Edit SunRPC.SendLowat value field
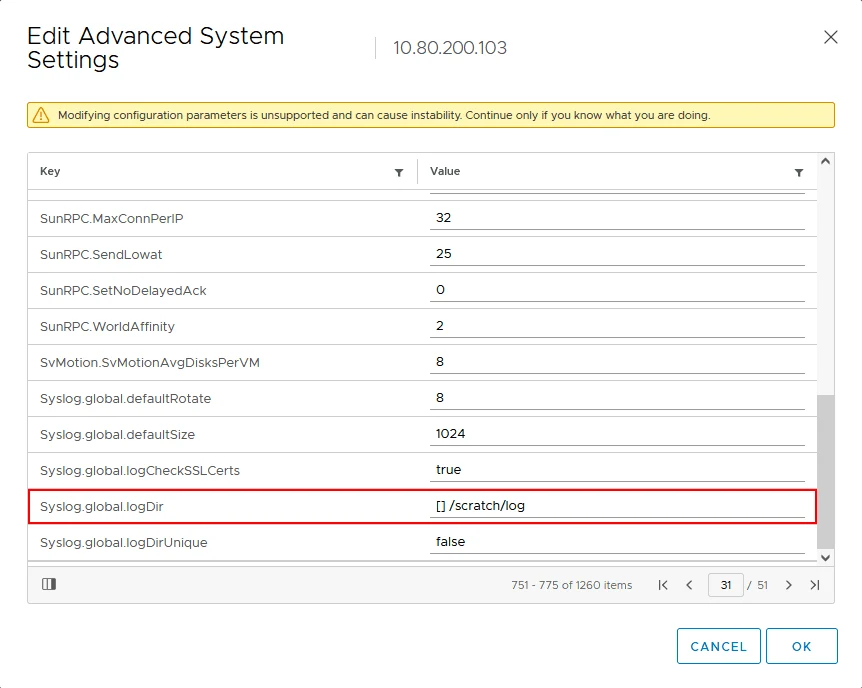Screen dimensions: 862x688 (617, 254)
